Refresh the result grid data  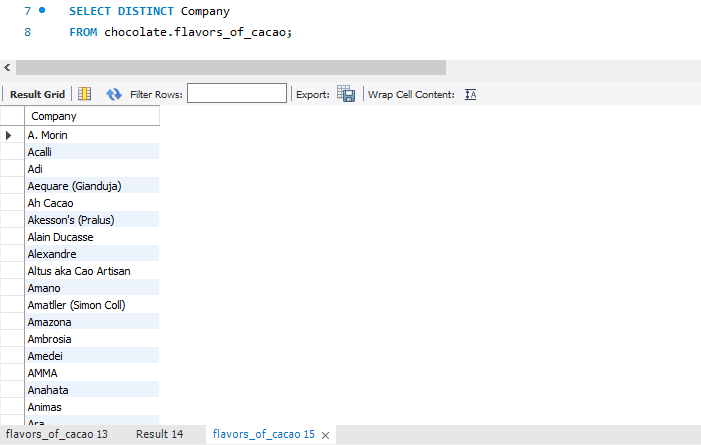point(113,94)
